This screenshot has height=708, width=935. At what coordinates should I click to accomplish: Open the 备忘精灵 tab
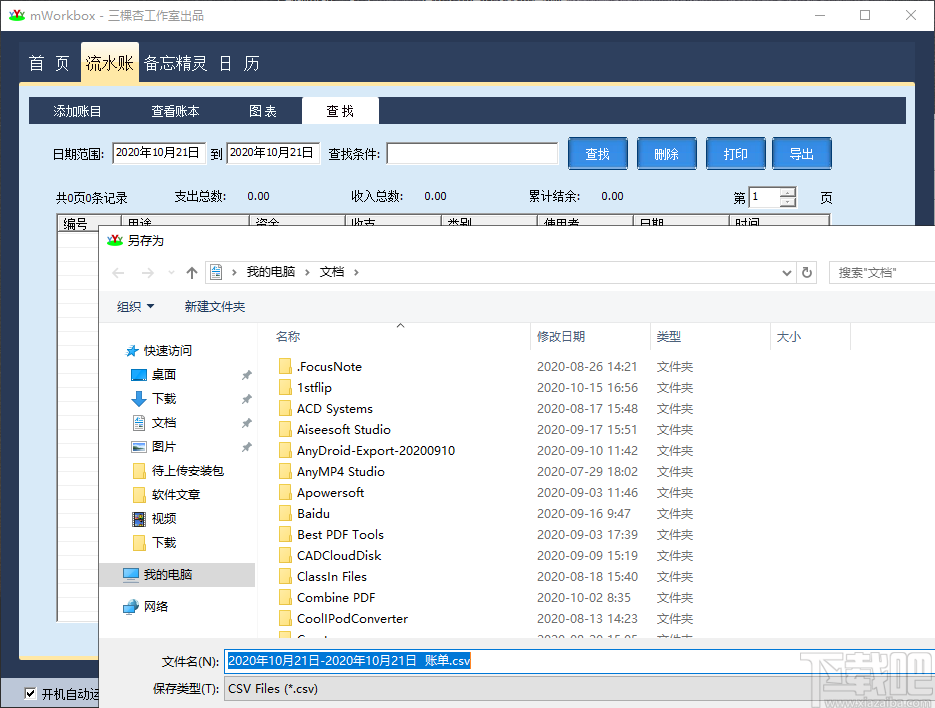[176, 62]
